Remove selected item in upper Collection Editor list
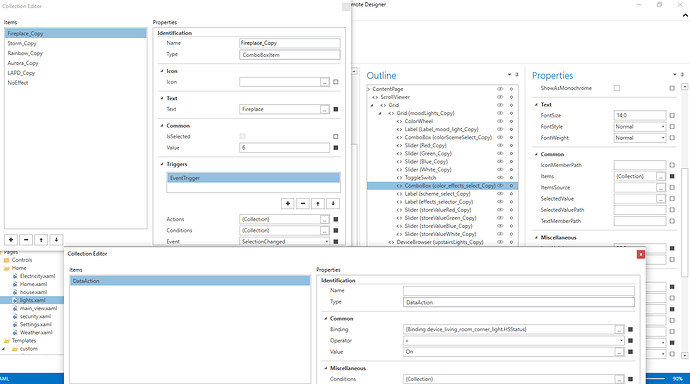This screenshot has width=690, height=384. point(26,240)
